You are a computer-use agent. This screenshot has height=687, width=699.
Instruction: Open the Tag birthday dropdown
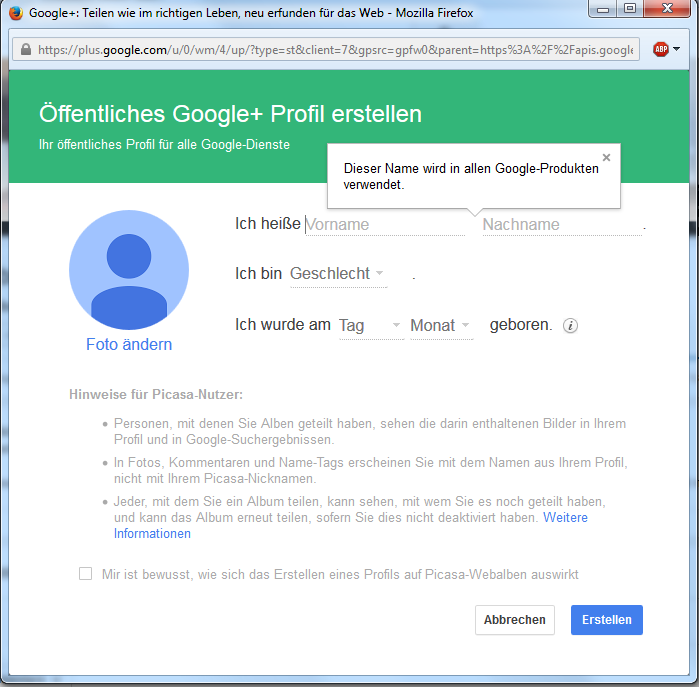pyautogui.click(x=371, y=326)
